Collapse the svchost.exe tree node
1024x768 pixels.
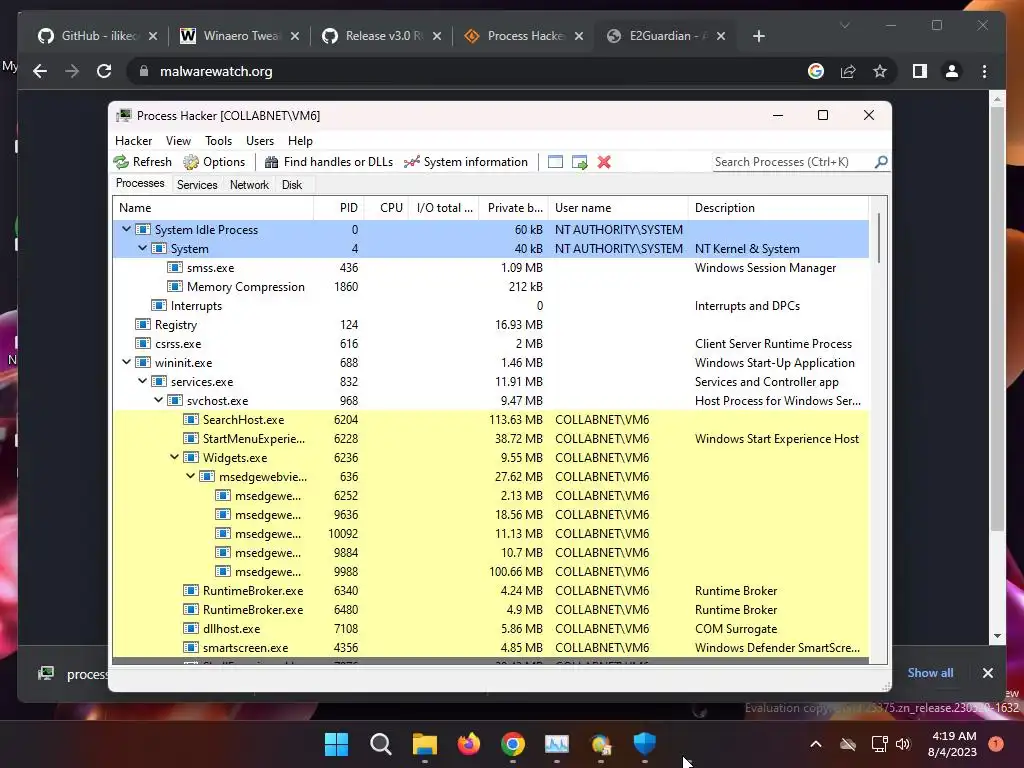click(x=159, y=400)
